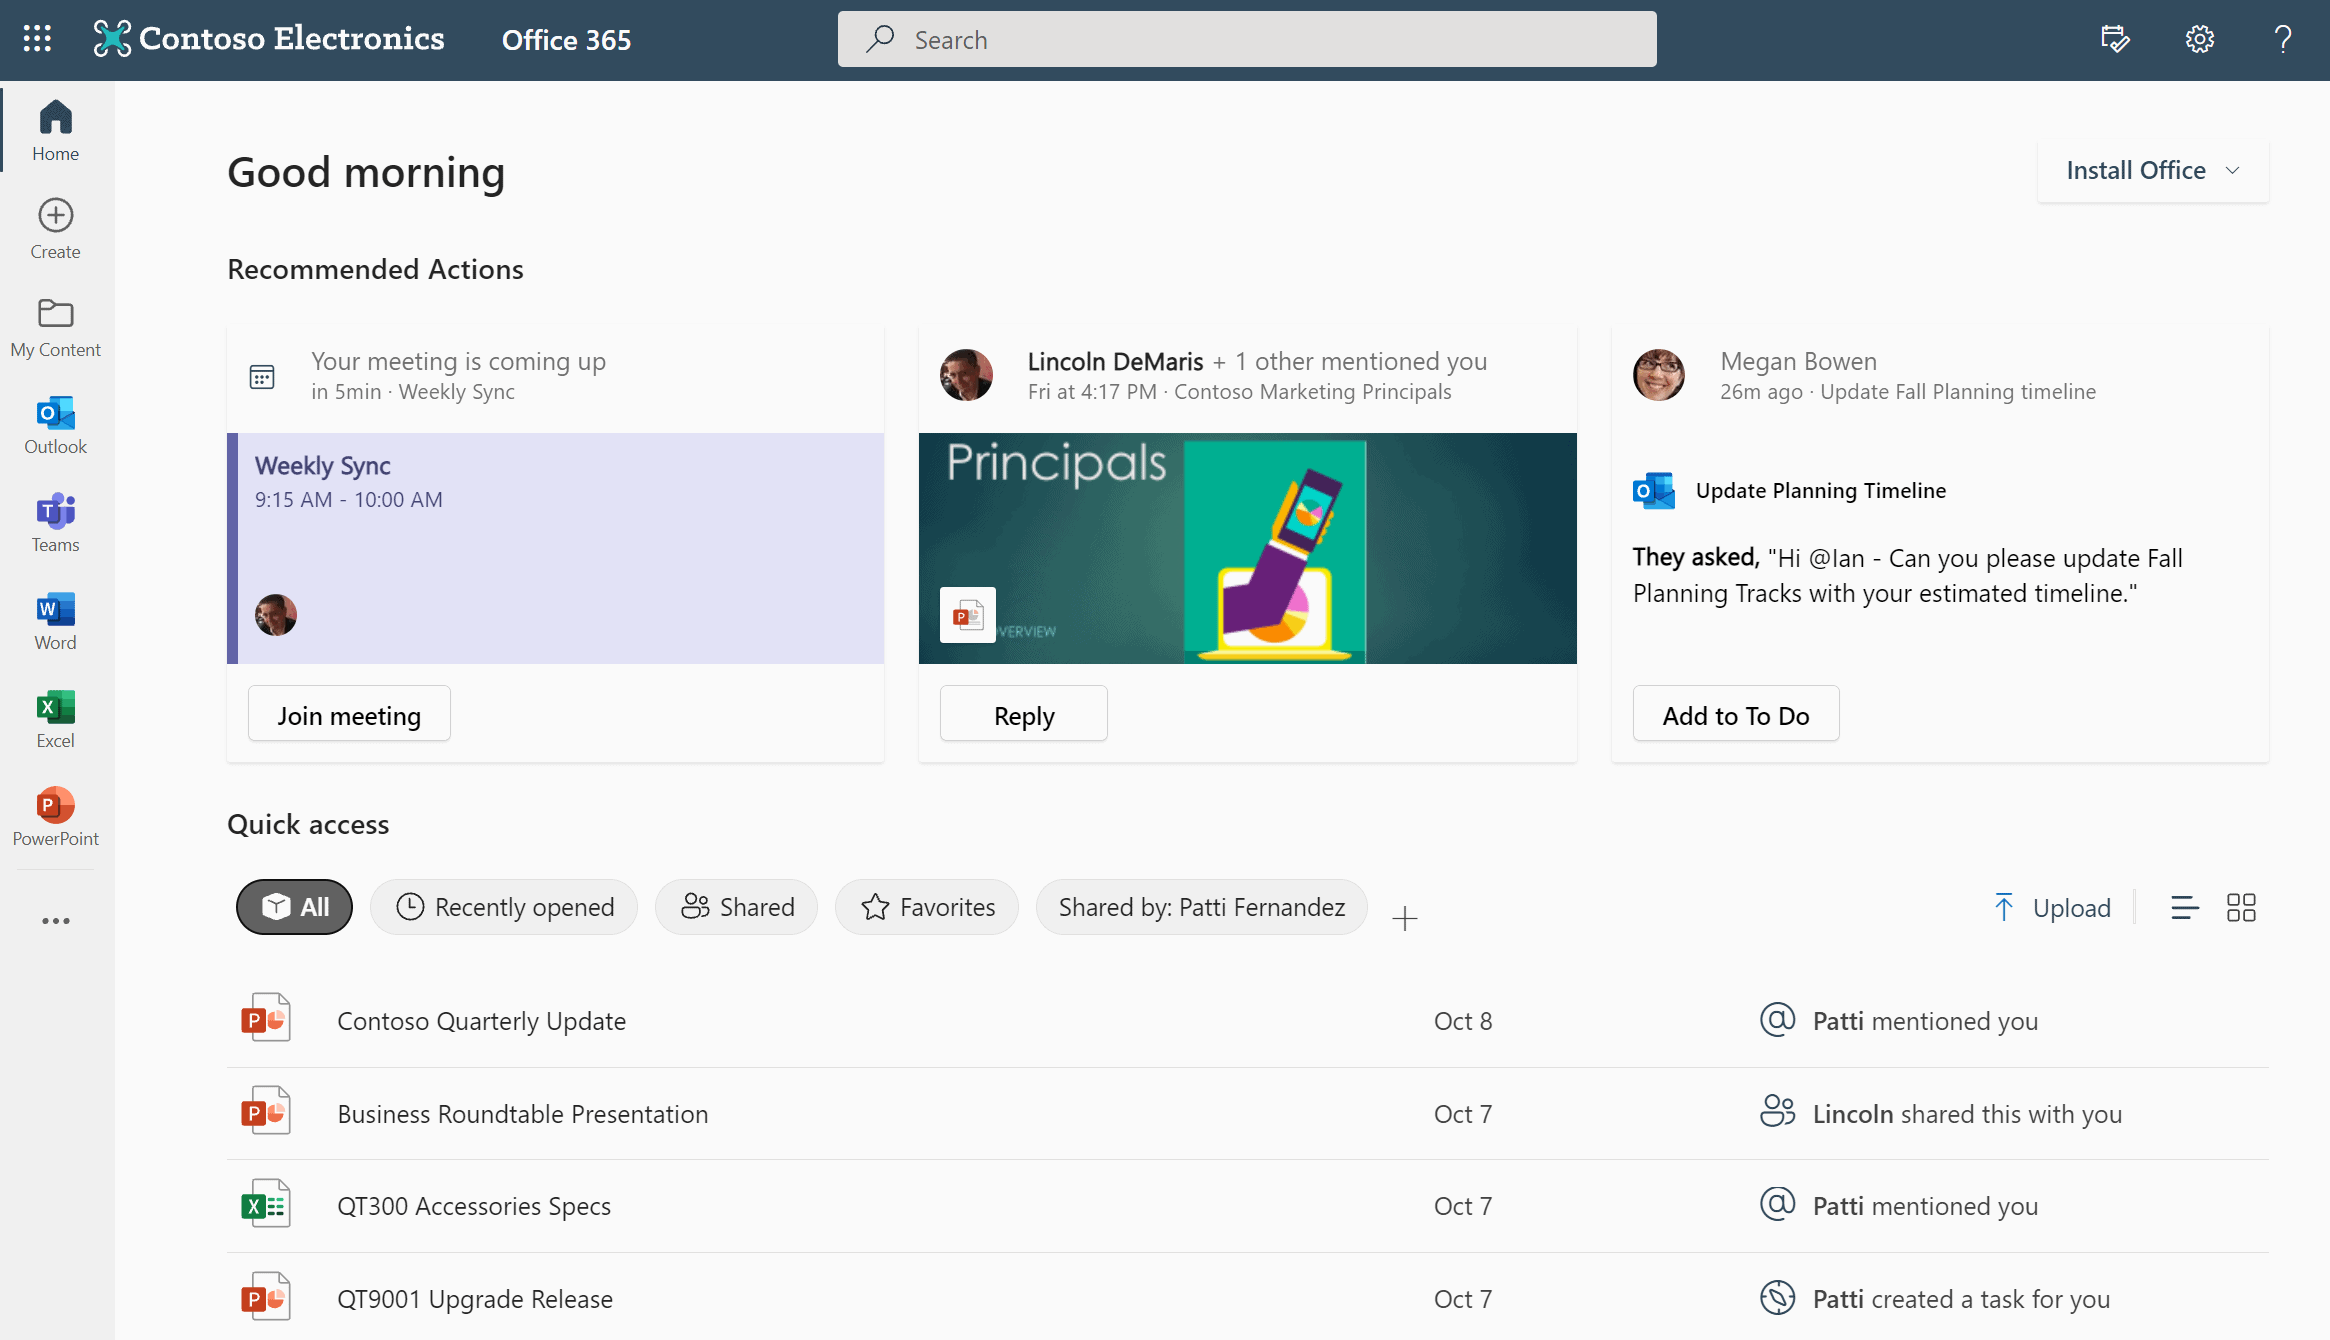
Task: Focus the Search box
Action: tap(1247, 39)
